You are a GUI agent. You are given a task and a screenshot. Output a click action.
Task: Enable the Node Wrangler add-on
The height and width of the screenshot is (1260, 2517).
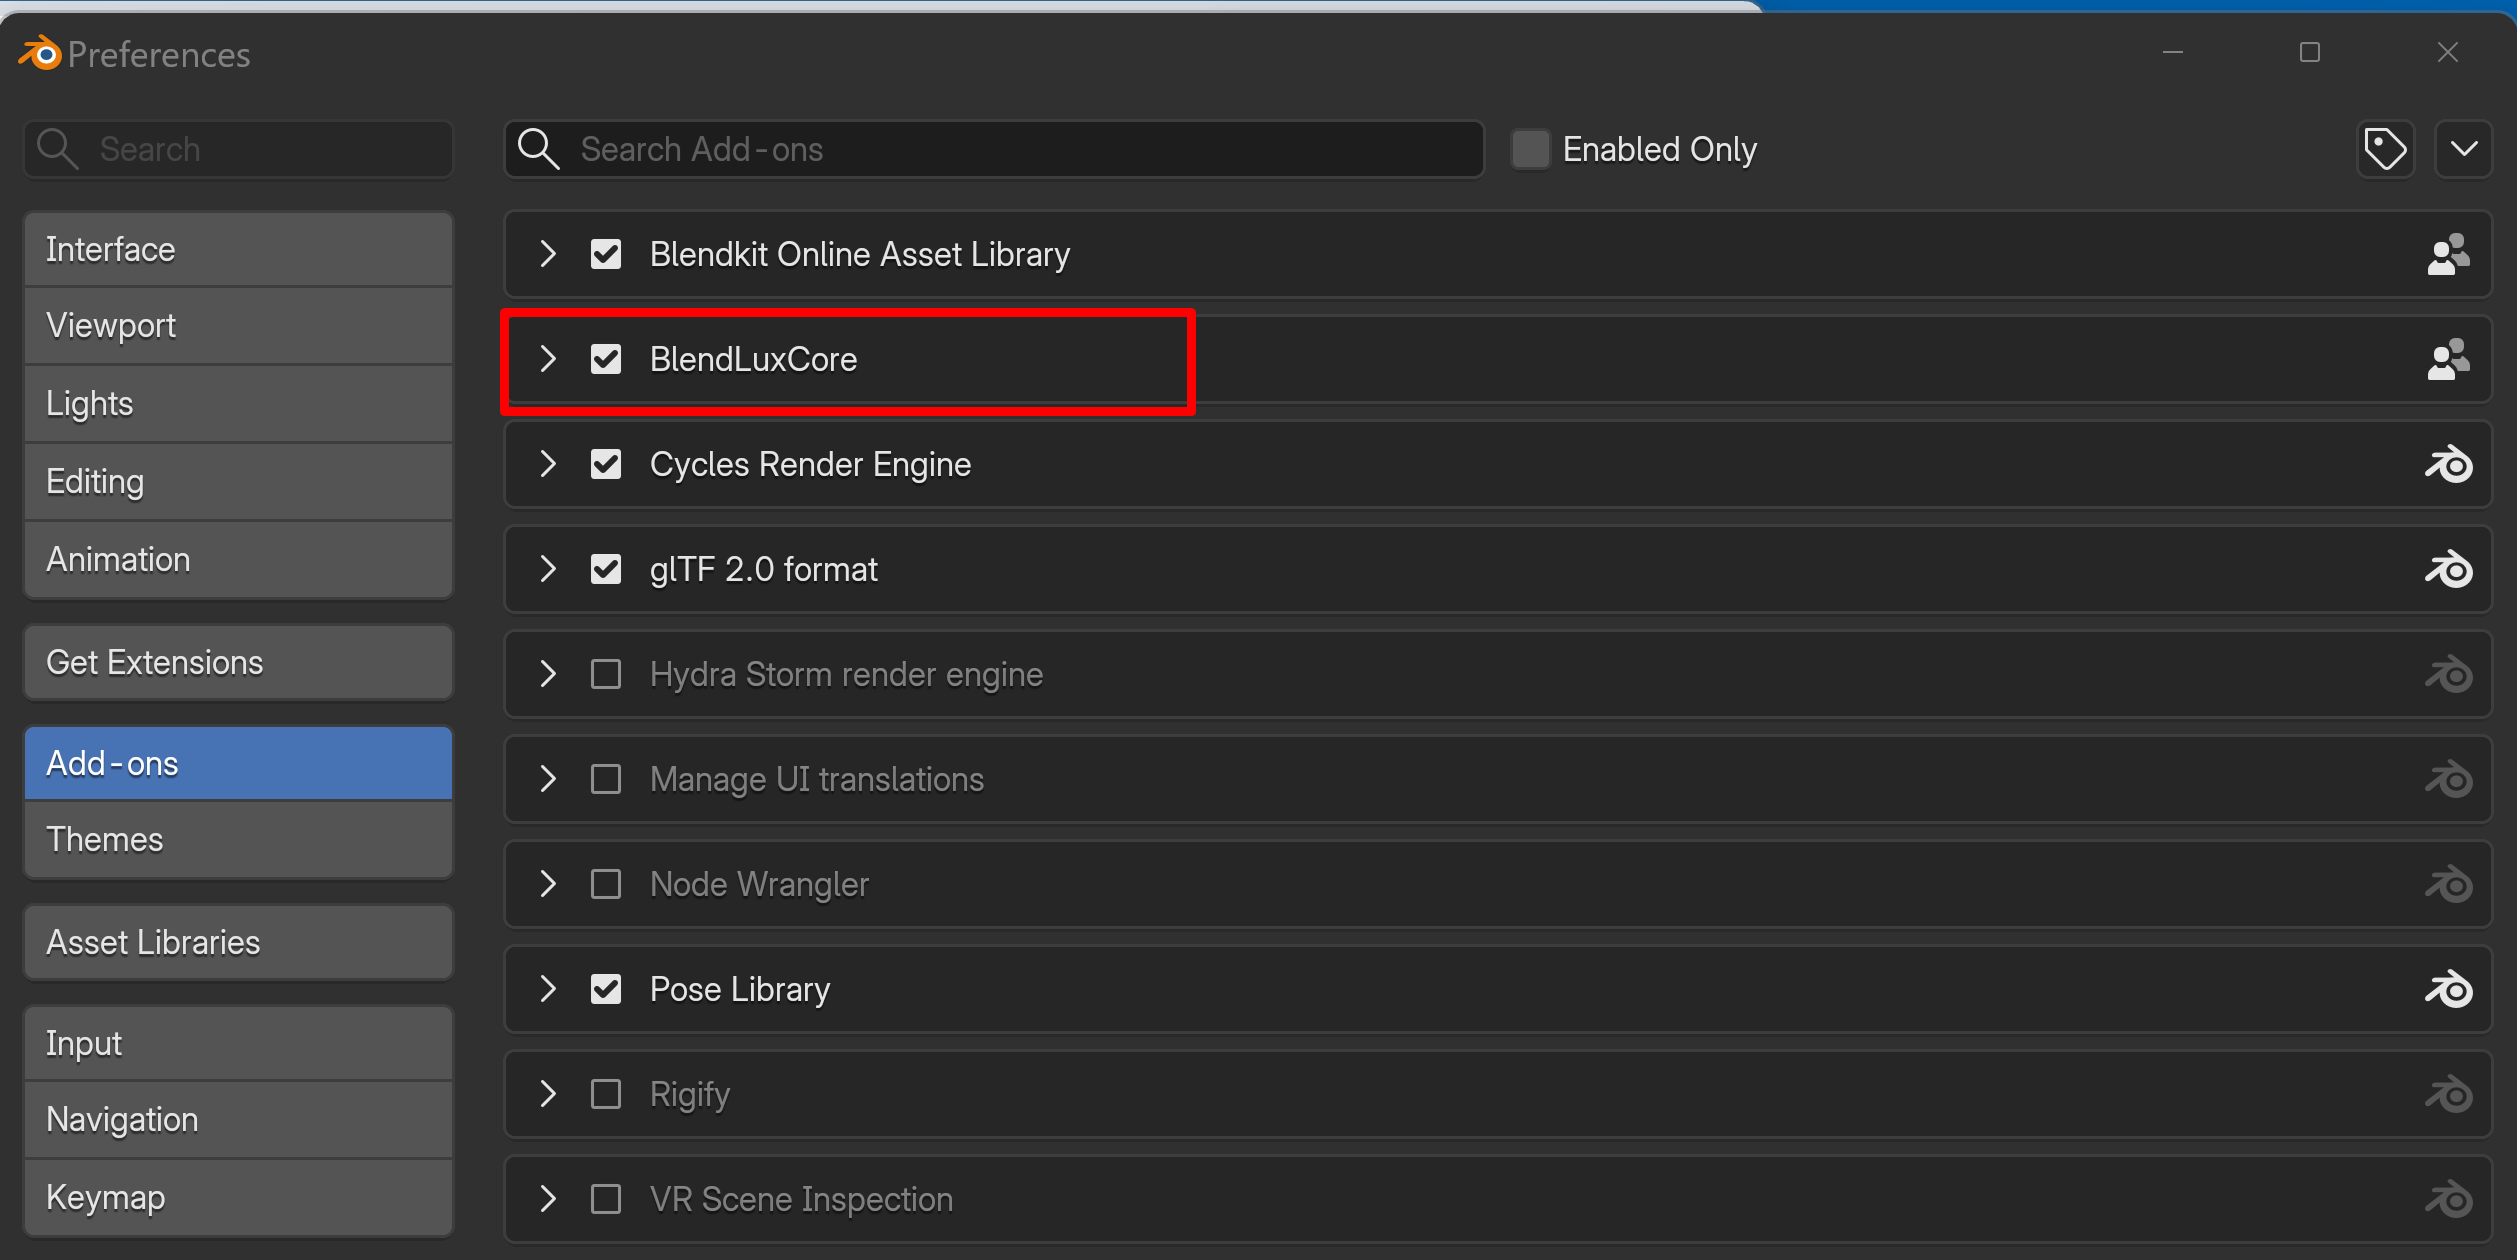(x=606, y=884)
